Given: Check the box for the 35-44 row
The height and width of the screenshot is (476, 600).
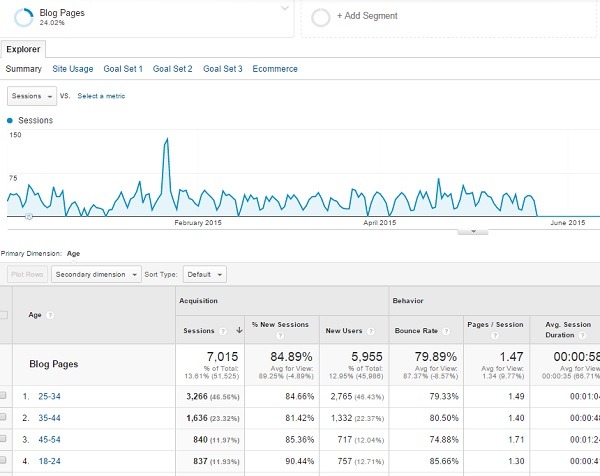Looking at the screenshot, I should point(3,417).
